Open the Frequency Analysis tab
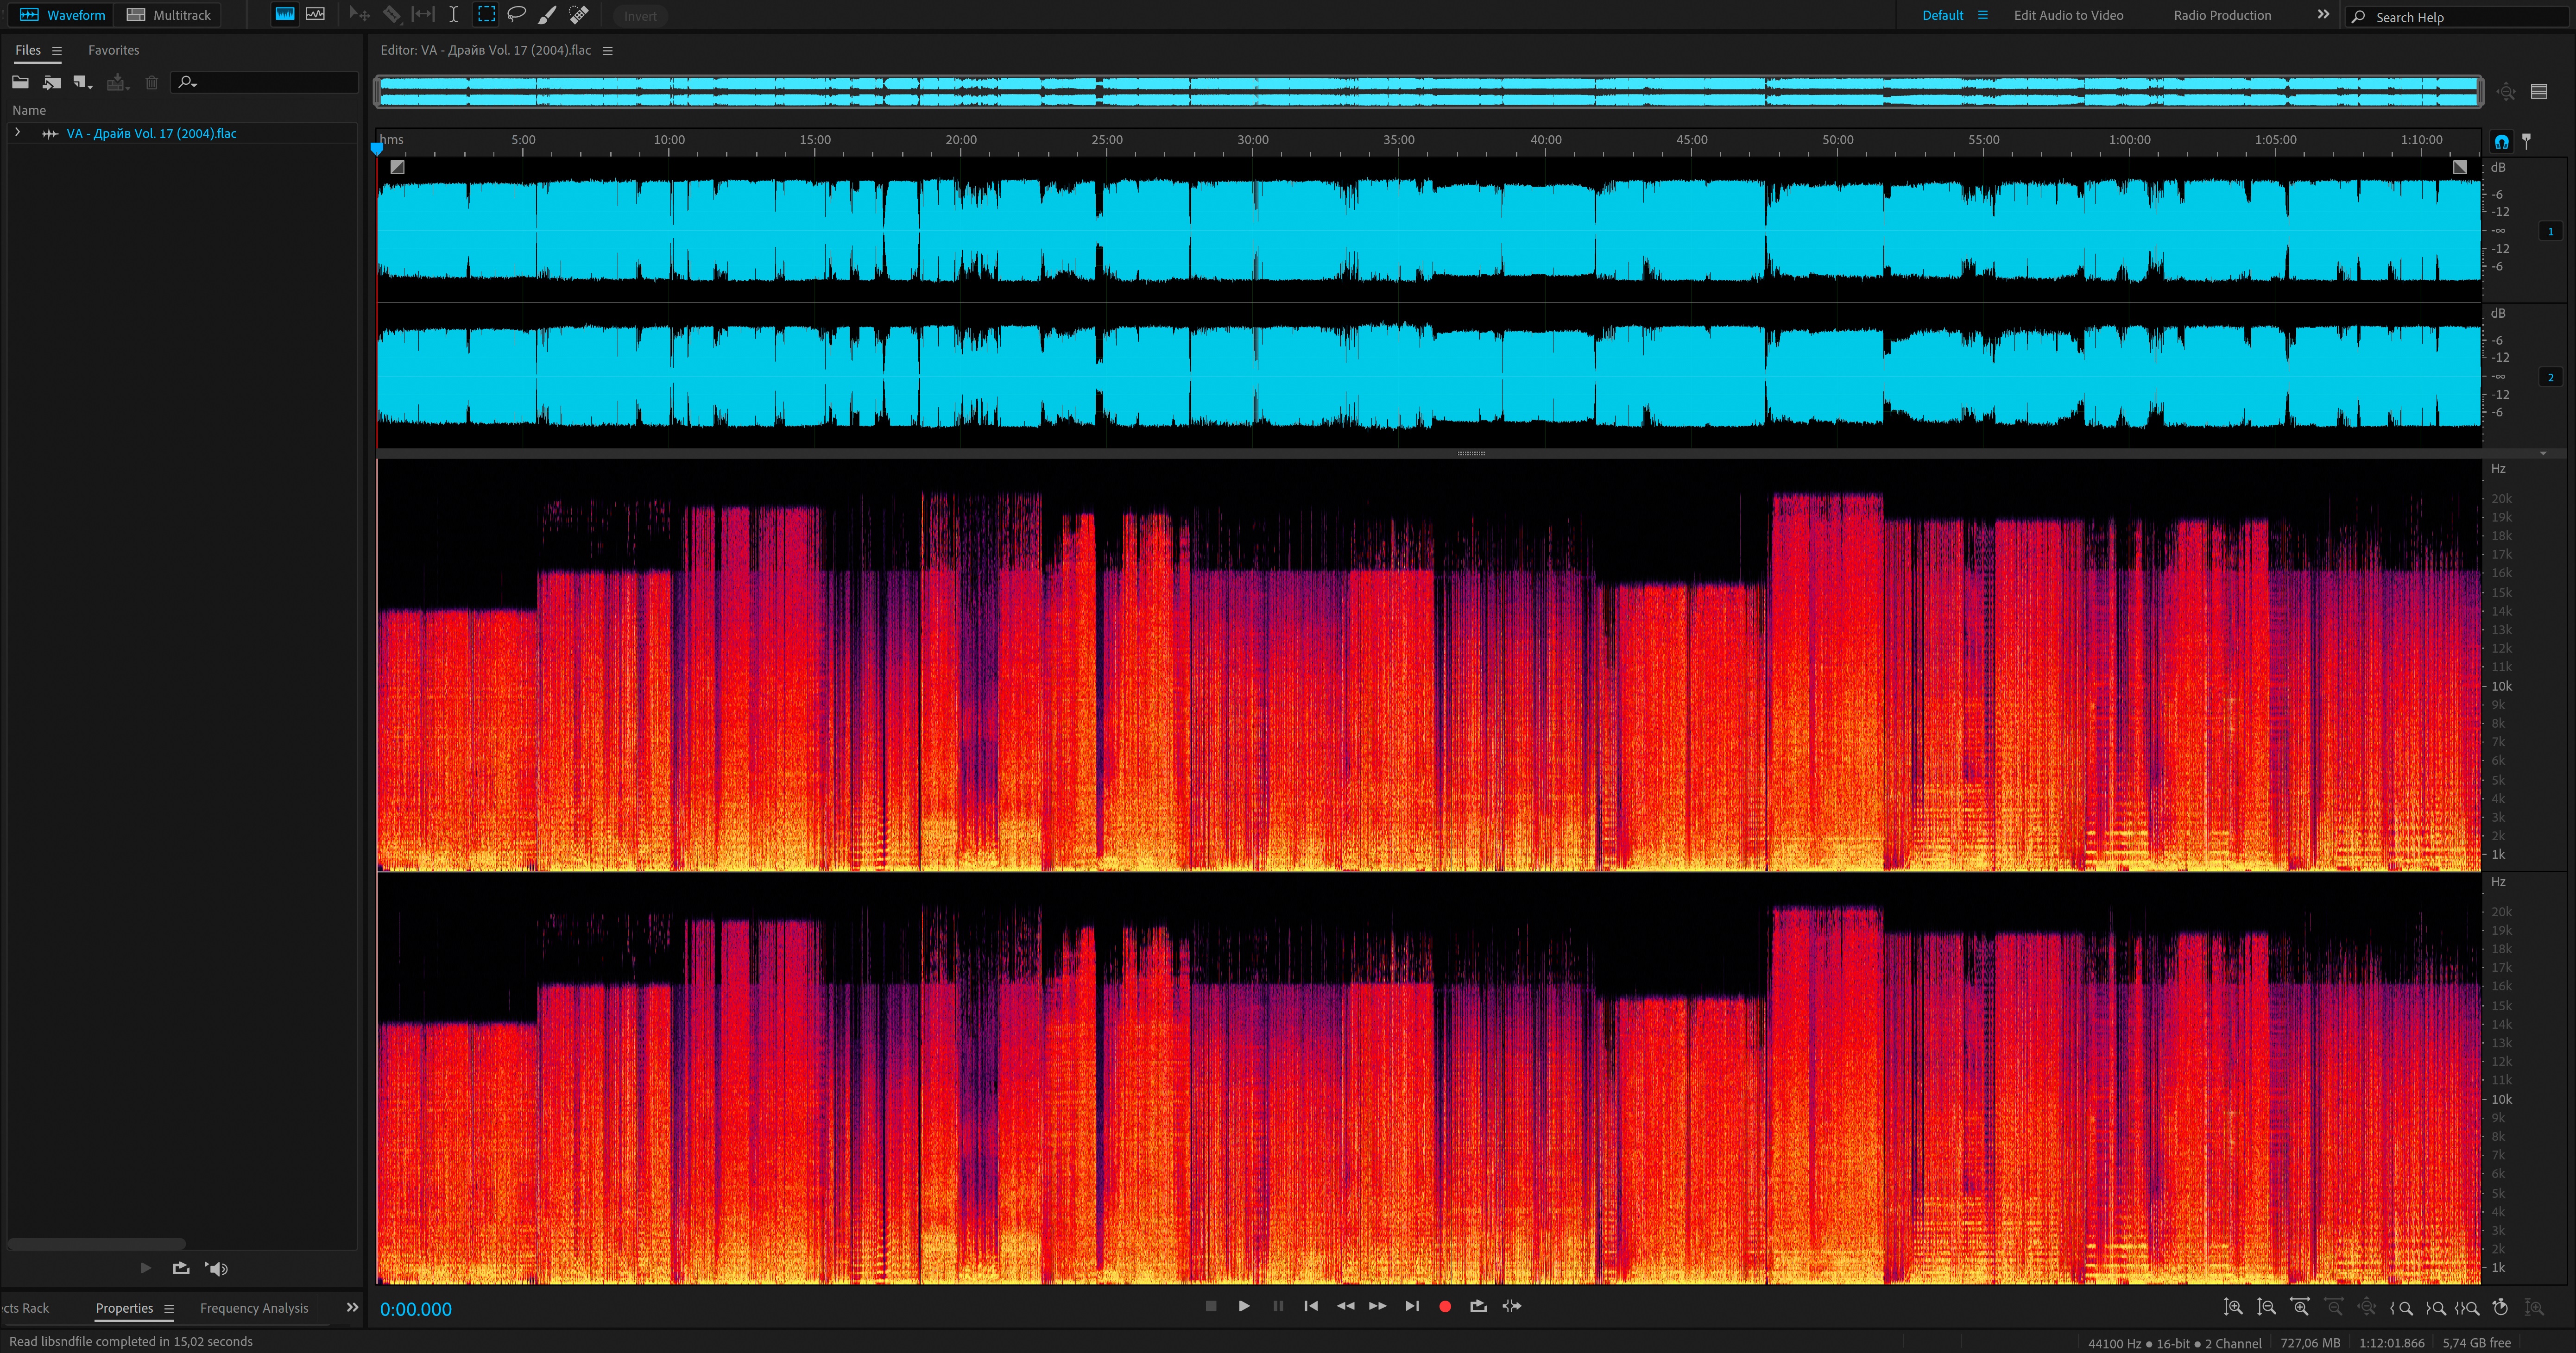The width and height of the screenshot is (2576, 1353). point(254,1308)
